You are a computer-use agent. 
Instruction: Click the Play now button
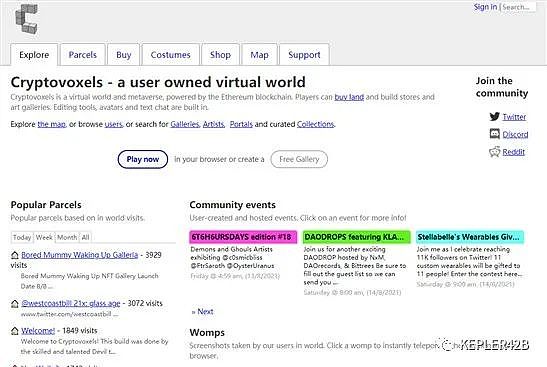143,159
